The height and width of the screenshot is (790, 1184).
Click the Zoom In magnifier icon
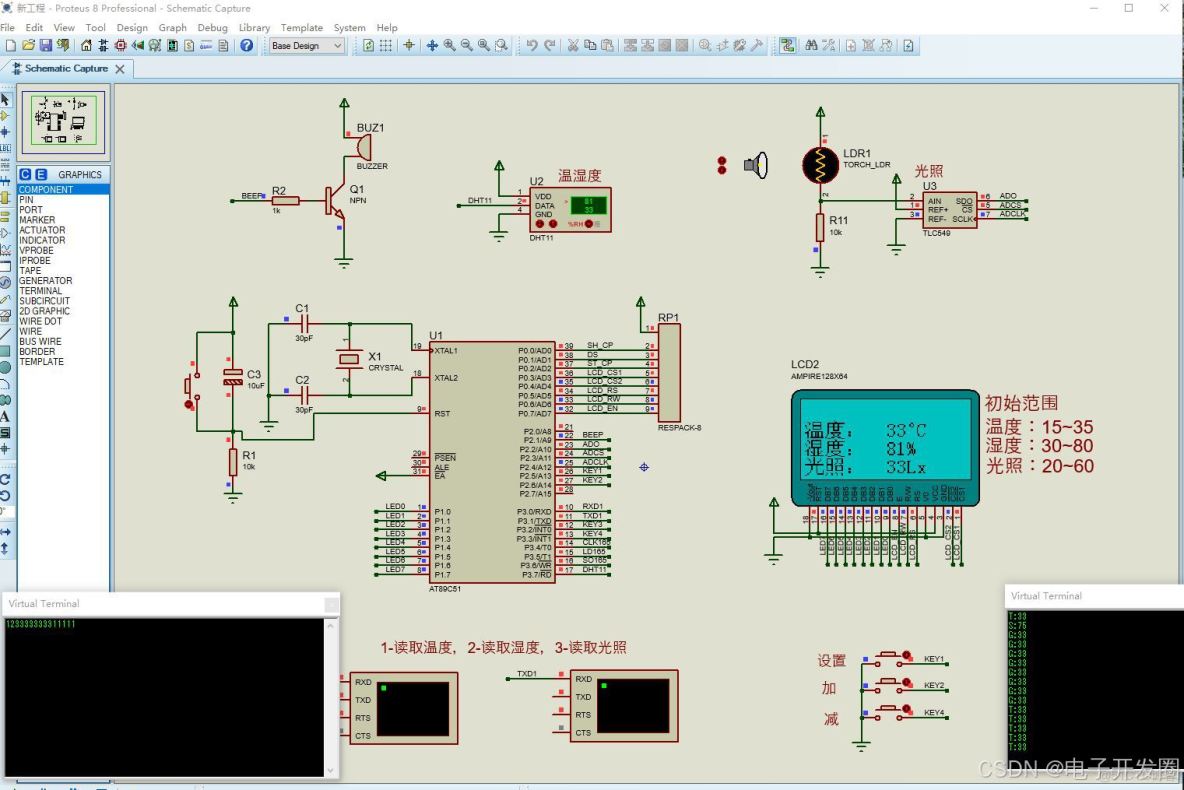(450, 46)
